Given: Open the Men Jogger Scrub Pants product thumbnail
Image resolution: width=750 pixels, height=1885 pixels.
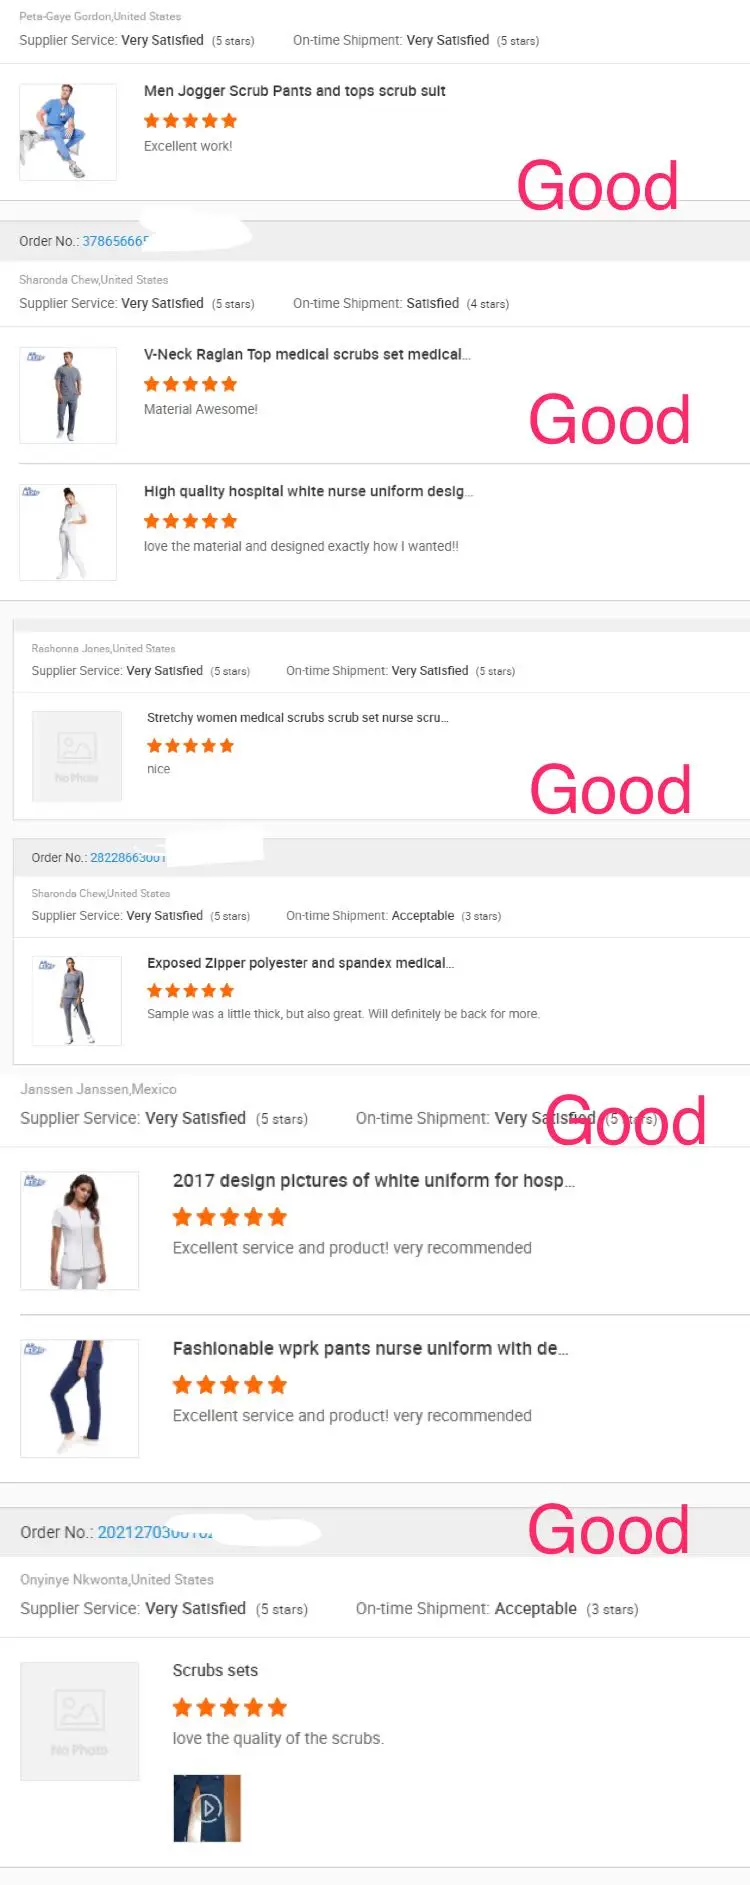Looking at the screenshot, I should (x=68, y=132).
